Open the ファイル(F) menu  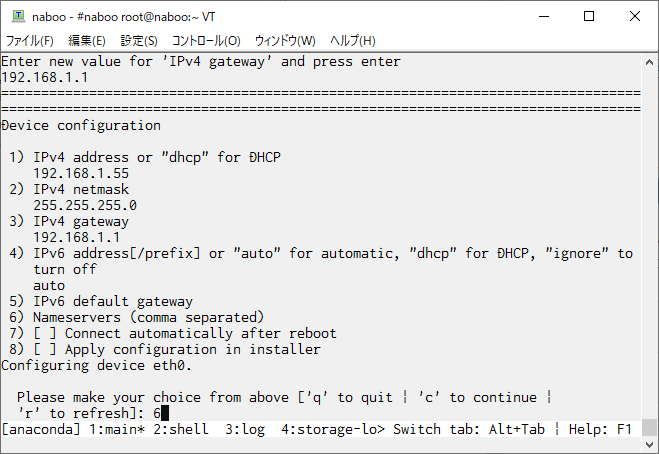click(x=29, y=41)
